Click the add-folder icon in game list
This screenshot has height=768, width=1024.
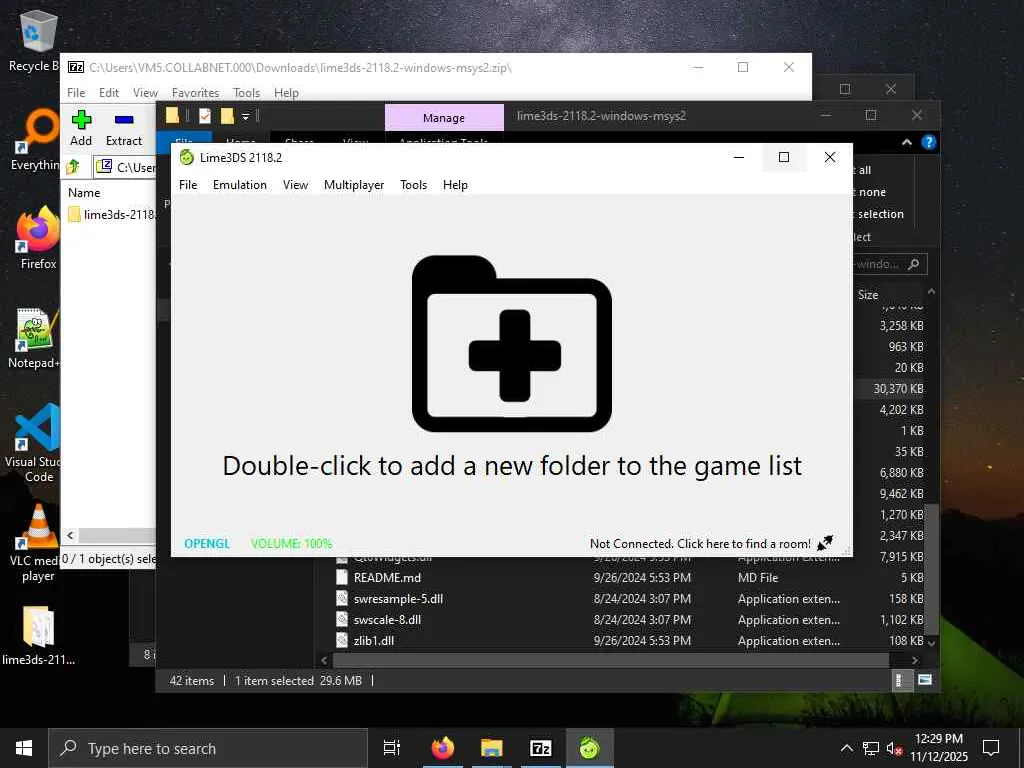point(512,344)
